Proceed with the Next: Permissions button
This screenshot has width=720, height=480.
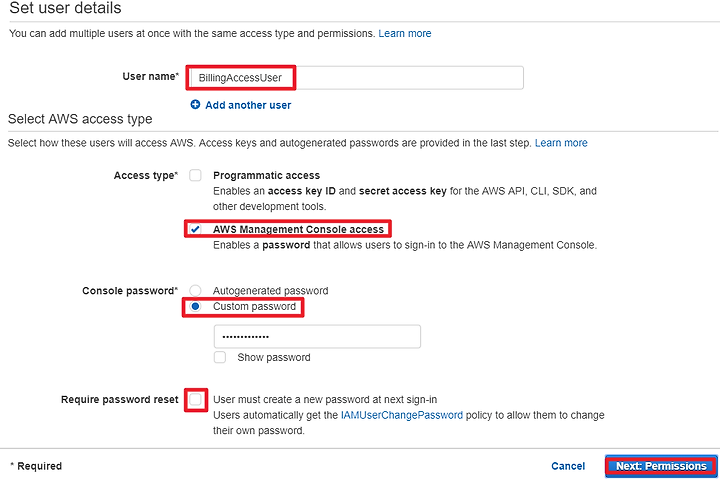(x=661, y=466)
